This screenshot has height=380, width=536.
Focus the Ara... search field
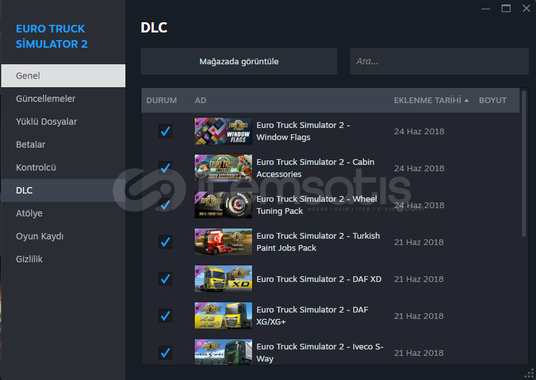click(x=439, y=61)
